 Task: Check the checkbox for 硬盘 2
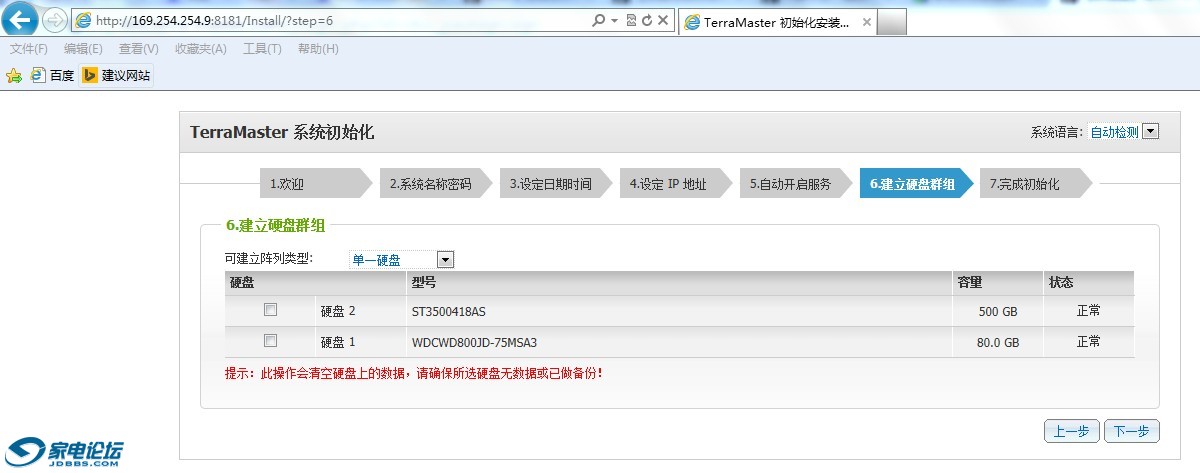[x=270, y=310]
